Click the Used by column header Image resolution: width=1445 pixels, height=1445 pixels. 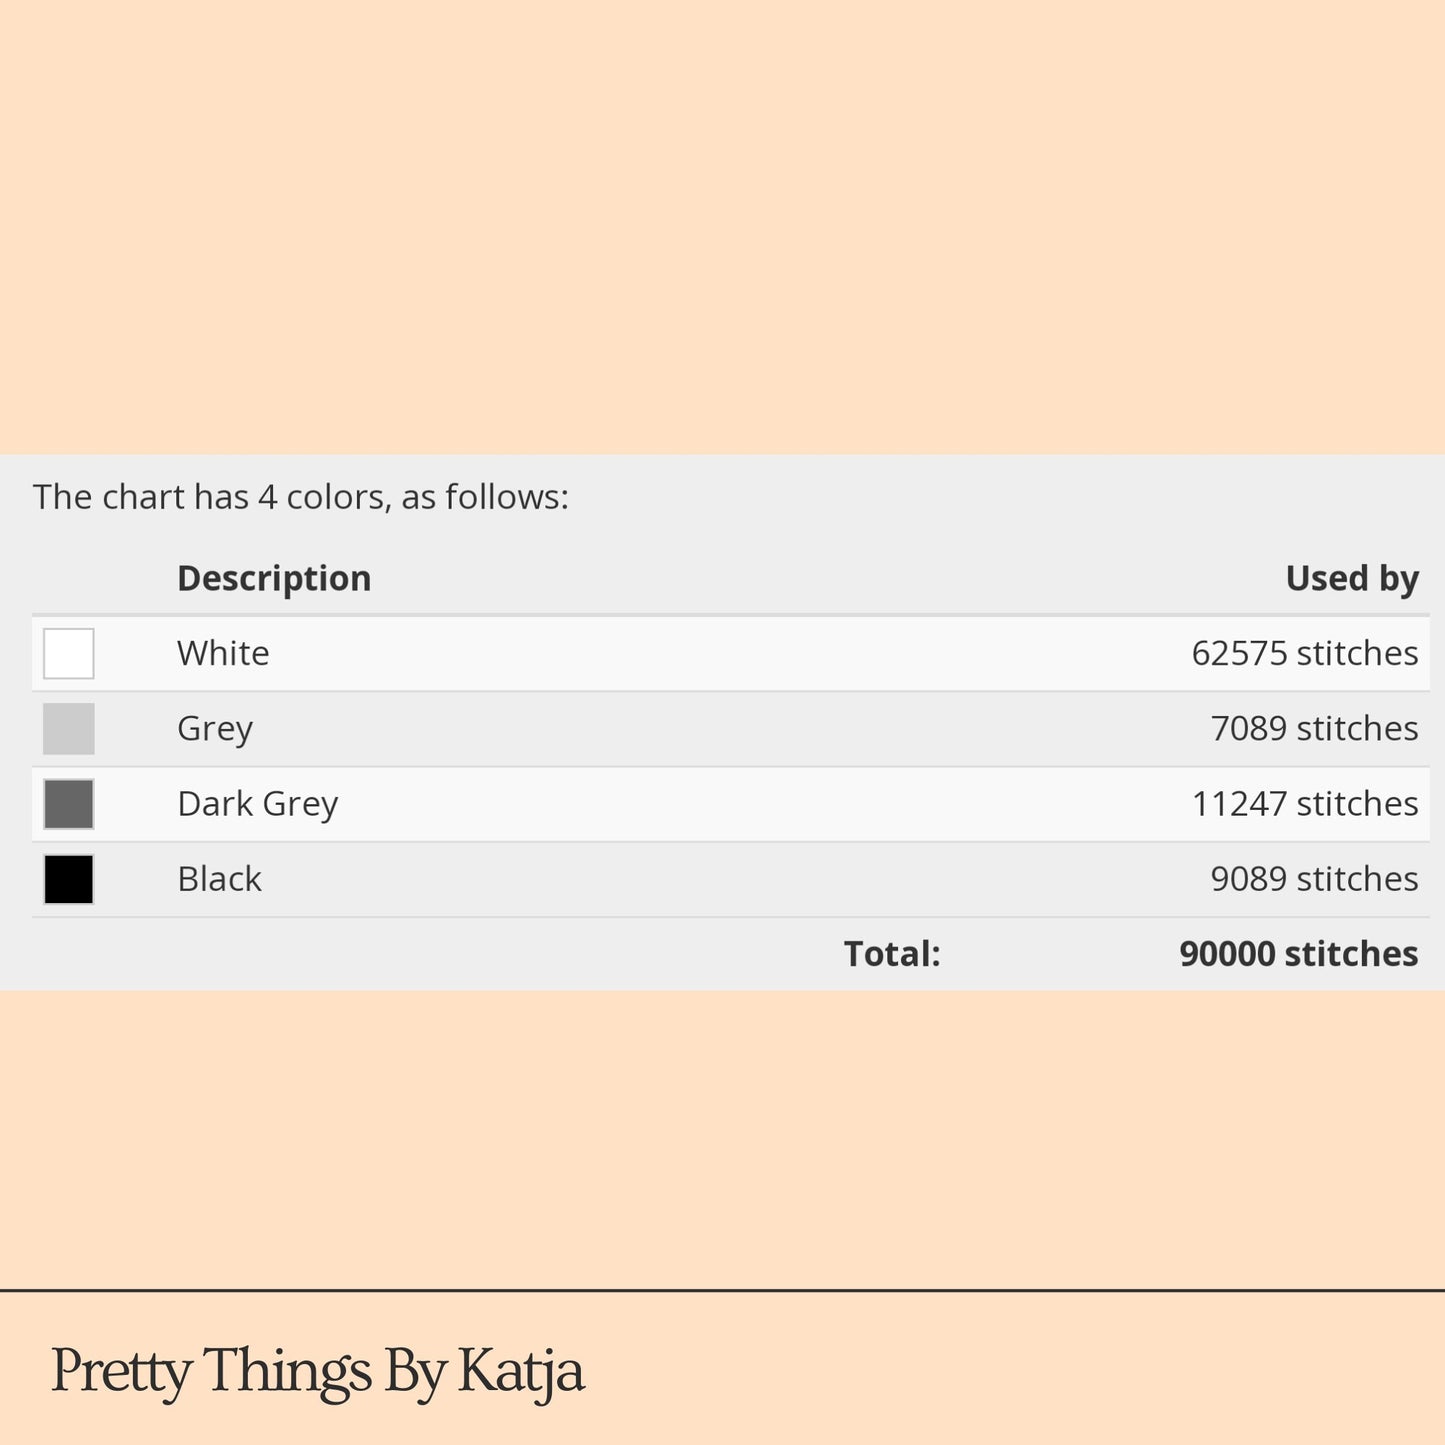pyautogui.click(x=1352, y=579)
